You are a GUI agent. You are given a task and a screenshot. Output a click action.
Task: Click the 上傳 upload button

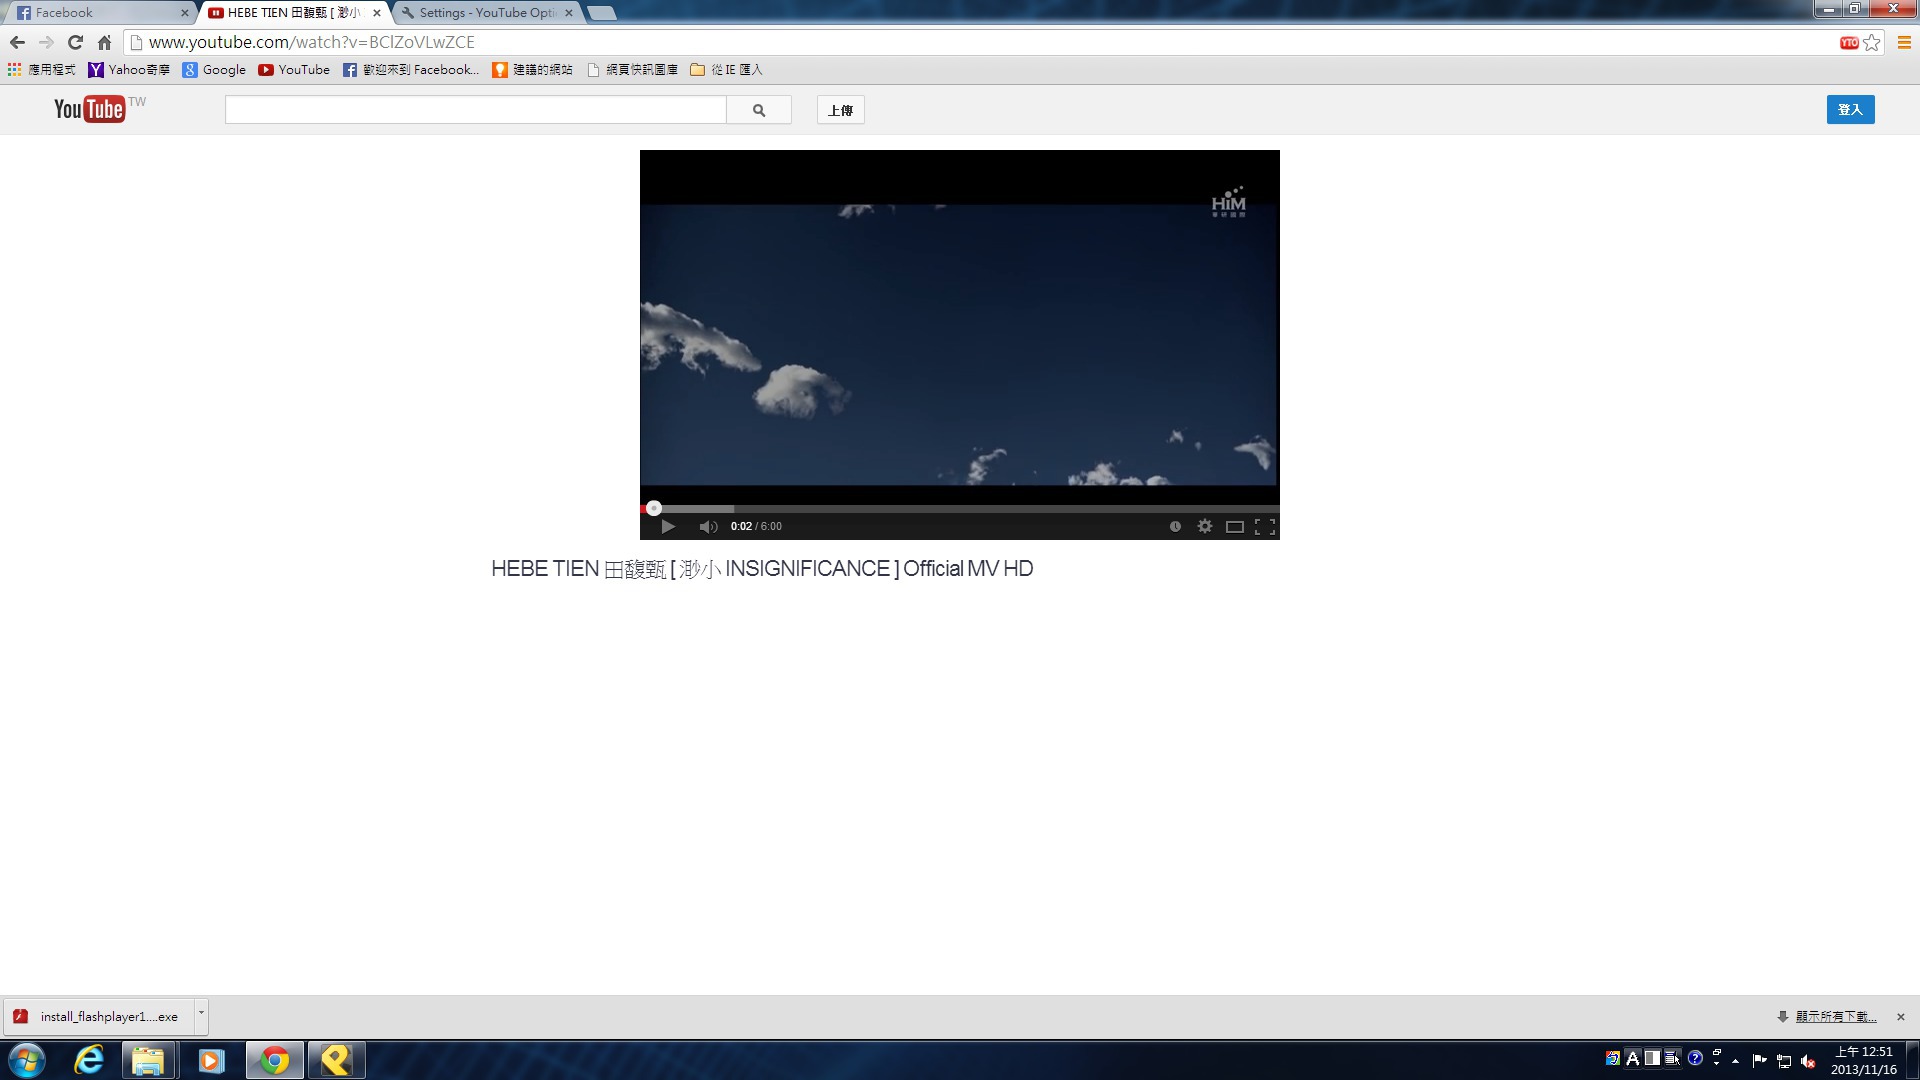click(840, 110)
